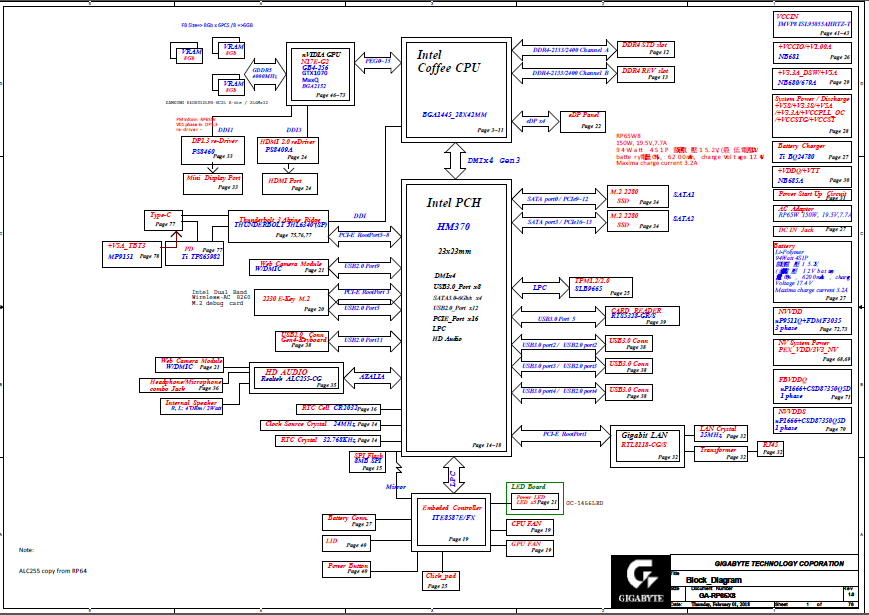Click the DMIx4 Gen3 label
This screenshot has height=615, width=869.
point(493,160)
